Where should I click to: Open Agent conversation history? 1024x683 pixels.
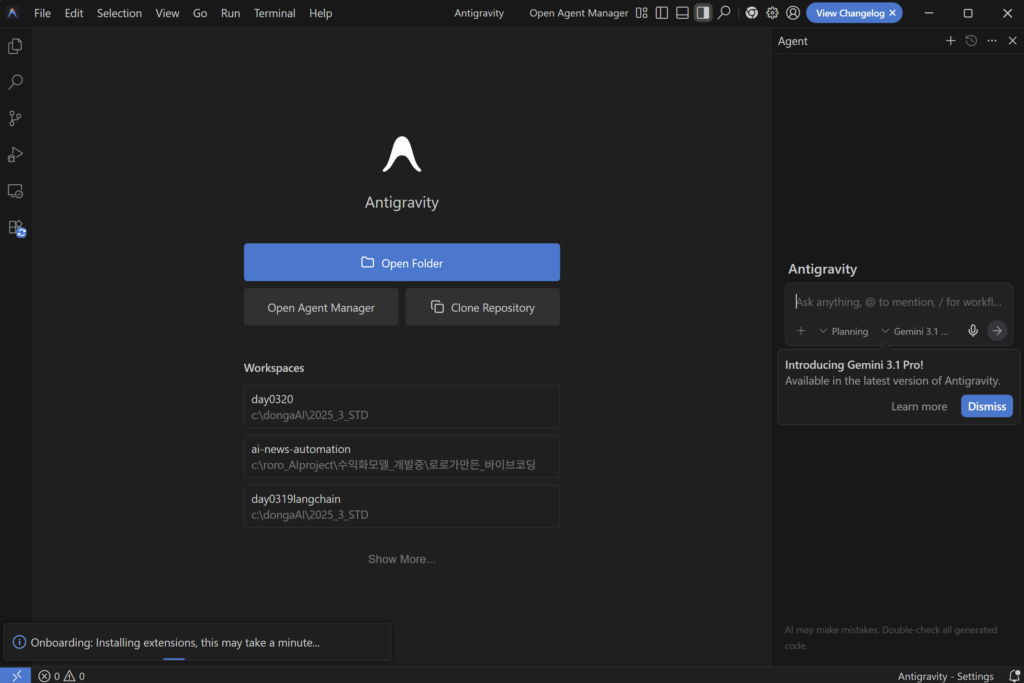tap(971, 40)
